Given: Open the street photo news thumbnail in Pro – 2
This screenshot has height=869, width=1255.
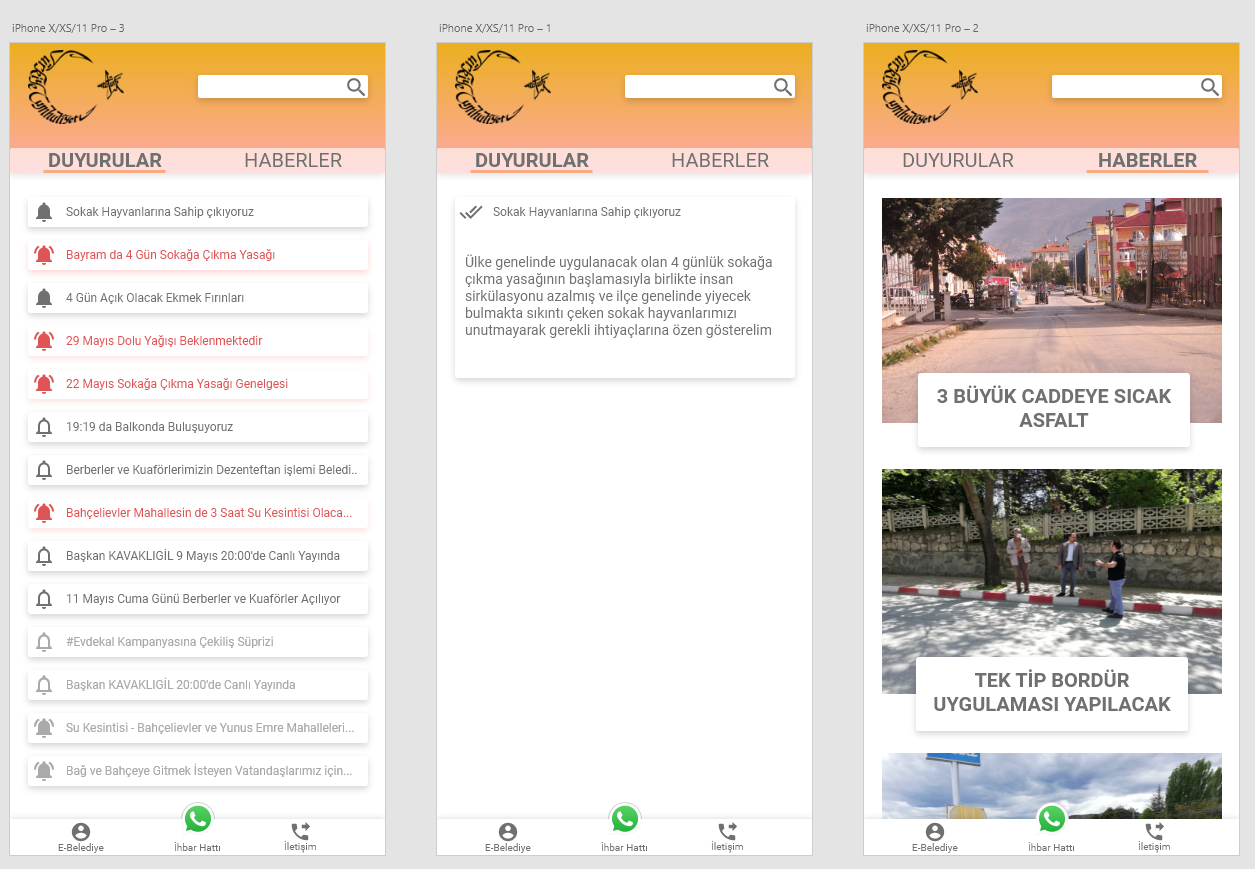Looking at the screenshot, I should (1052, 310).
